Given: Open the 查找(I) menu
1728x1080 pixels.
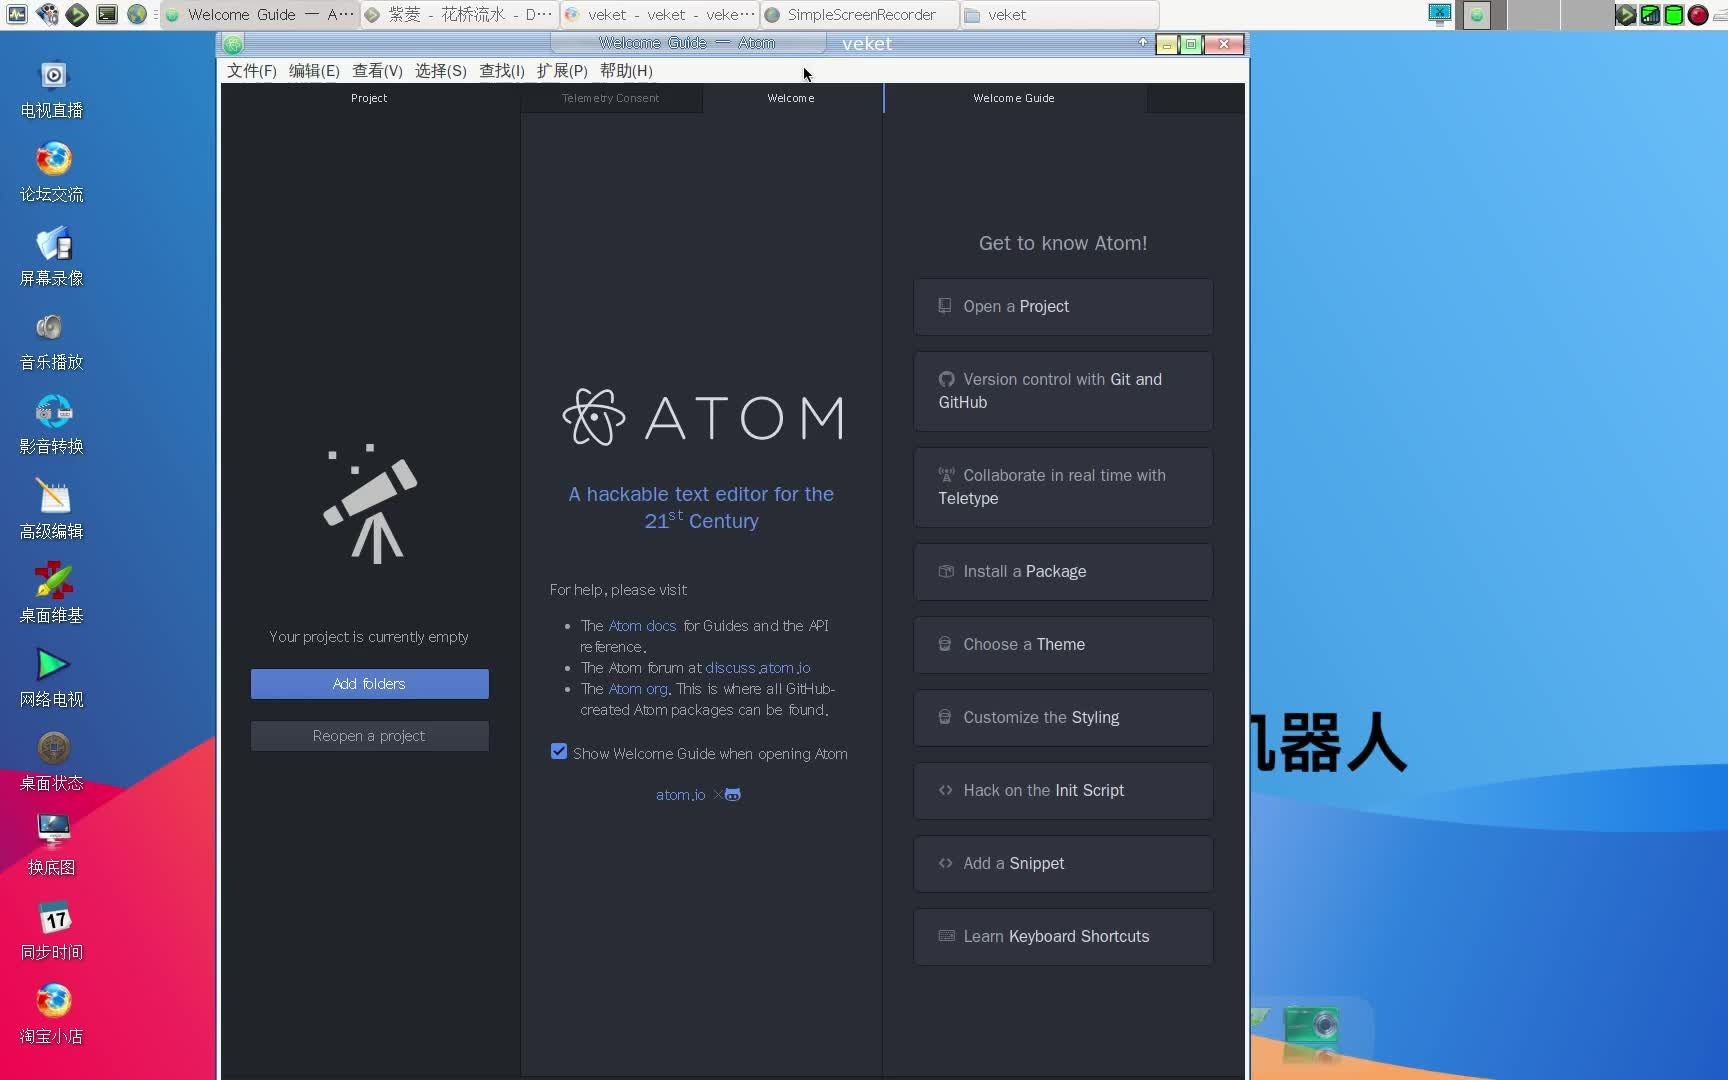Looking at the screenshot, I should (x=502, y=71).
